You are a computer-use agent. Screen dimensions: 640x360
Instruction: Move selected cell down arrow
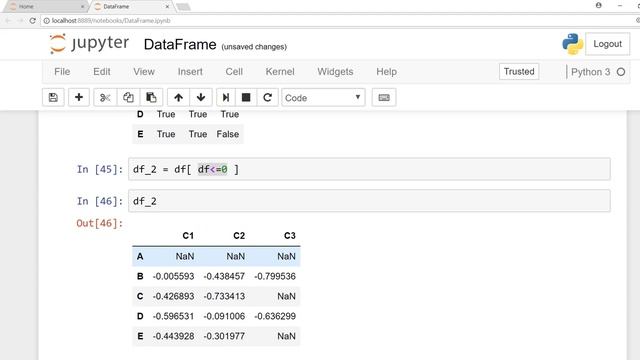[x=201, y=98]
